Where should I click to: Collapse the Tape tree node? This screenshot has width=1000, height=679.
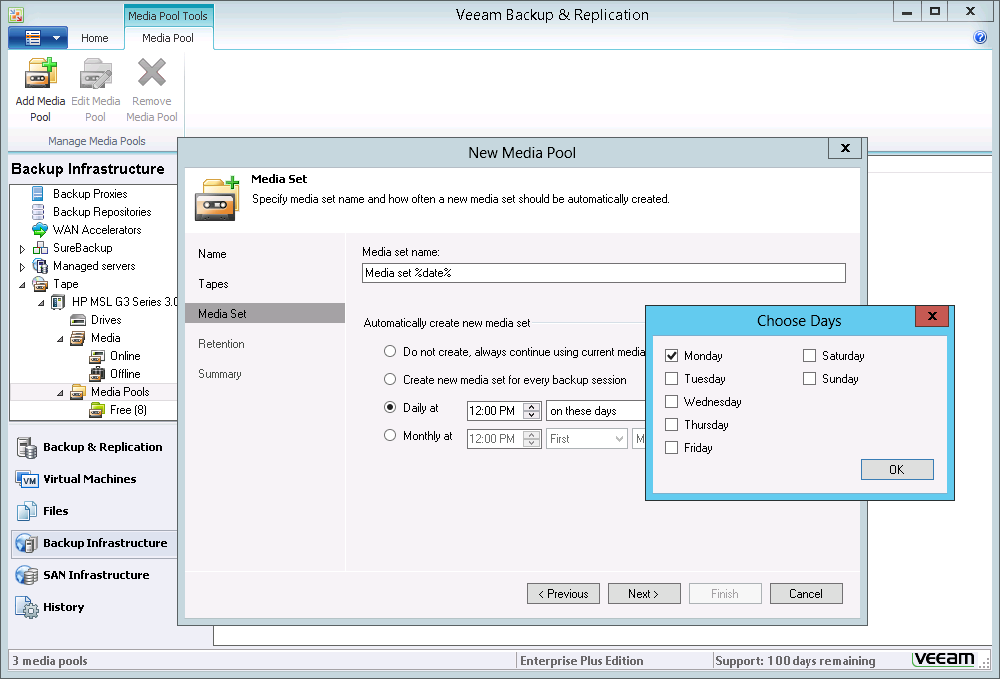(x=22, y=284)
